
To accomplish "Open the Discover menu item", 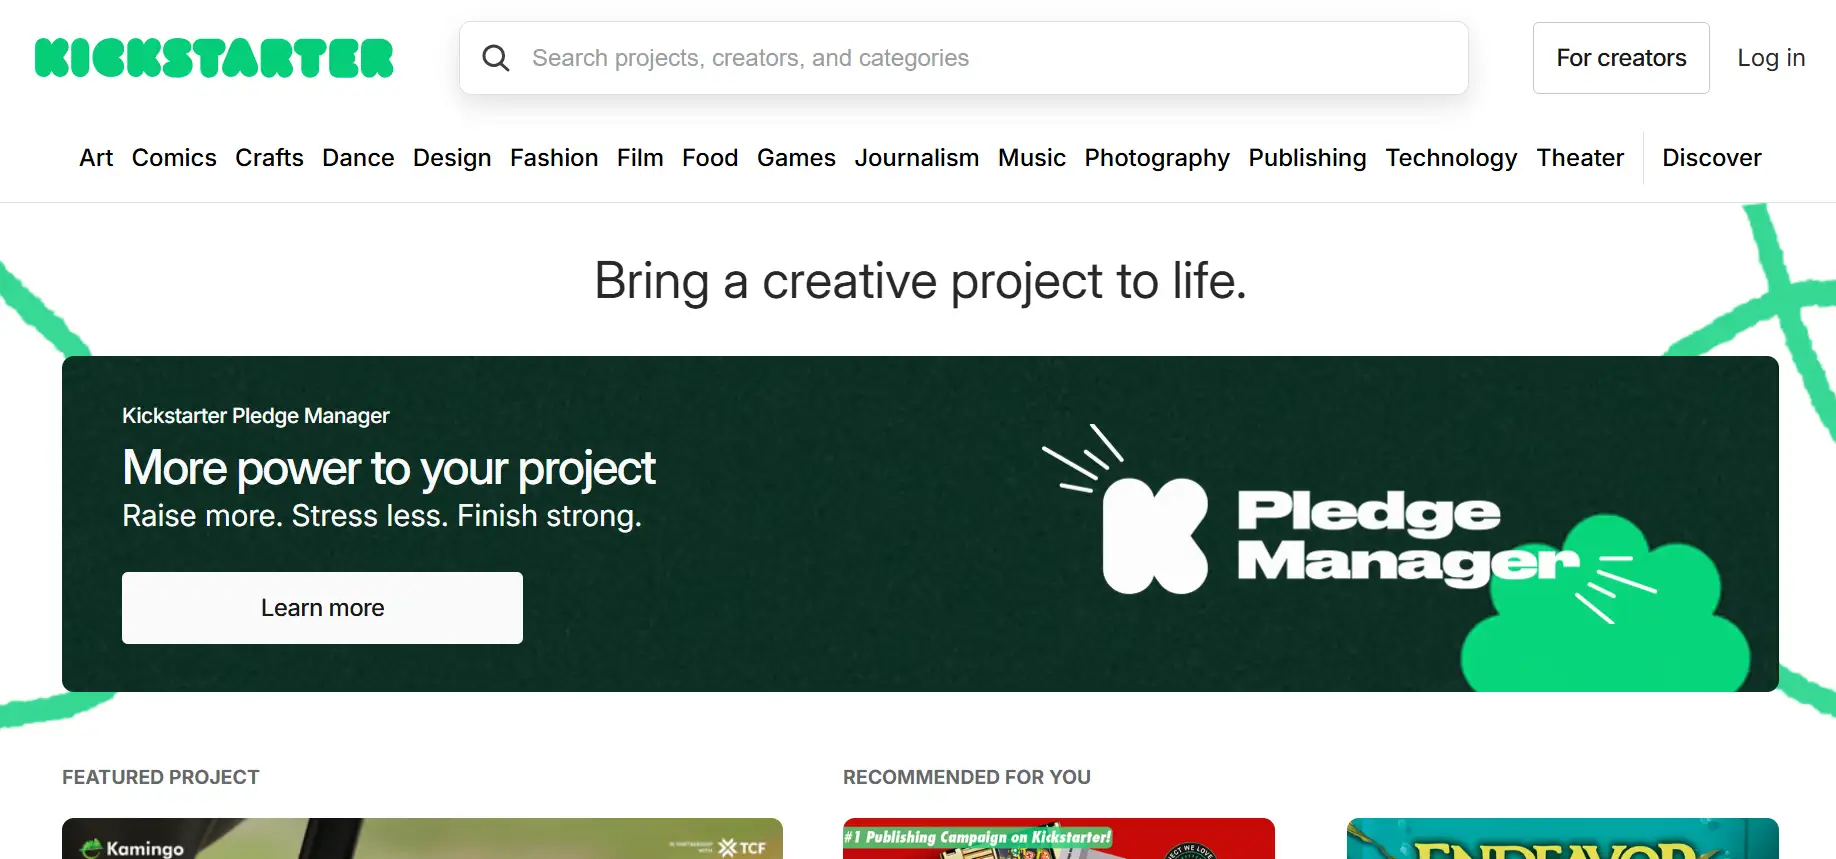I will (1711, 158).
